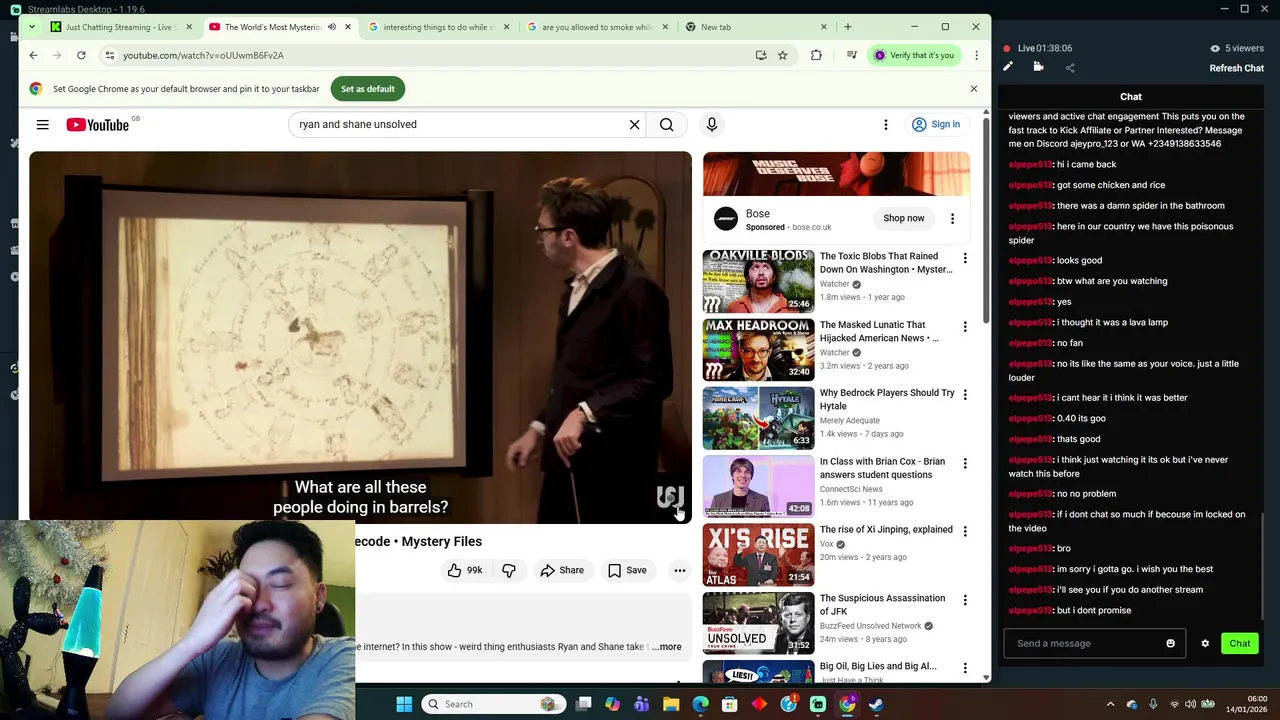Bookmark this page with the star icon
1280x720 pixels.
[783, 55]
